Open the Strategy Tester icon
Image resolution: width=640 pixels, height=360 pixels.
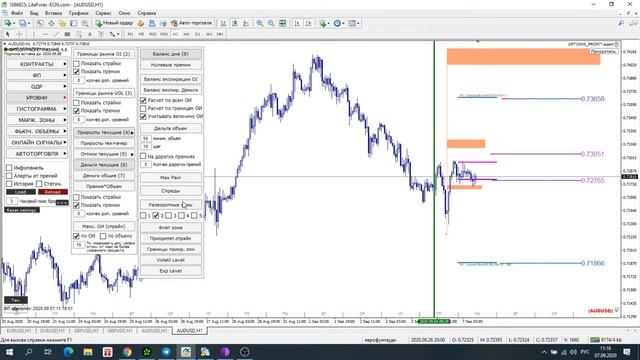coord(85,23)
